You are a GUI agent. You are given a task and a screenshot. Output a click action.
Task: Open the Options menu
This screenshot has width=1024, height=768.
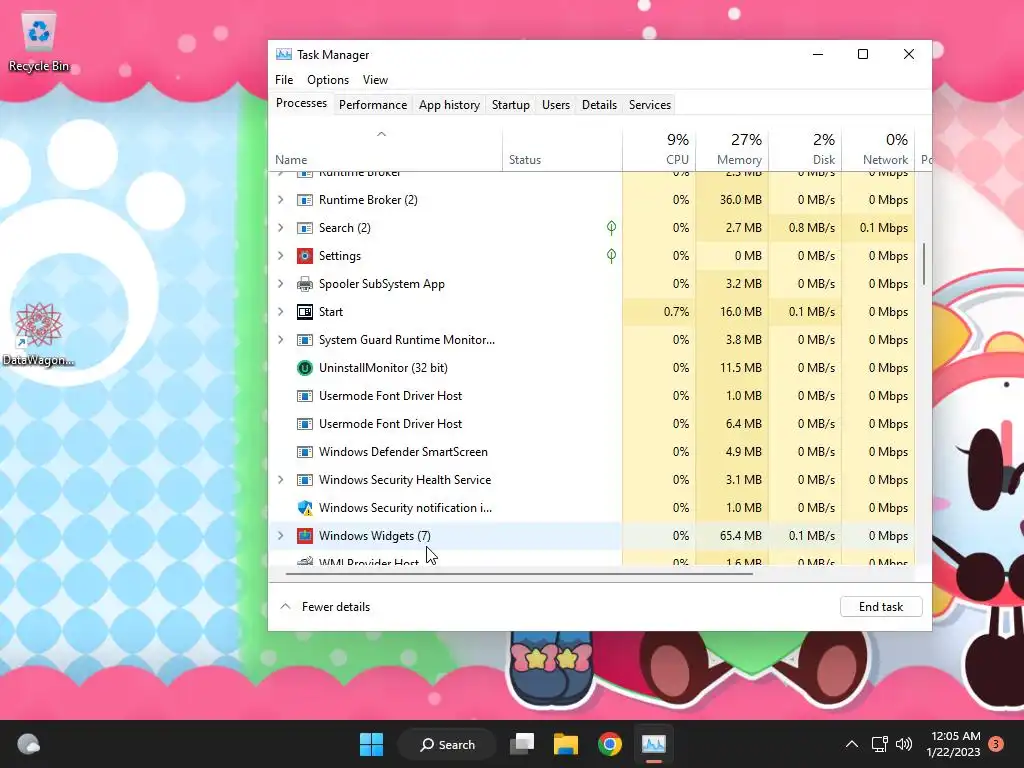pos(328,80)
